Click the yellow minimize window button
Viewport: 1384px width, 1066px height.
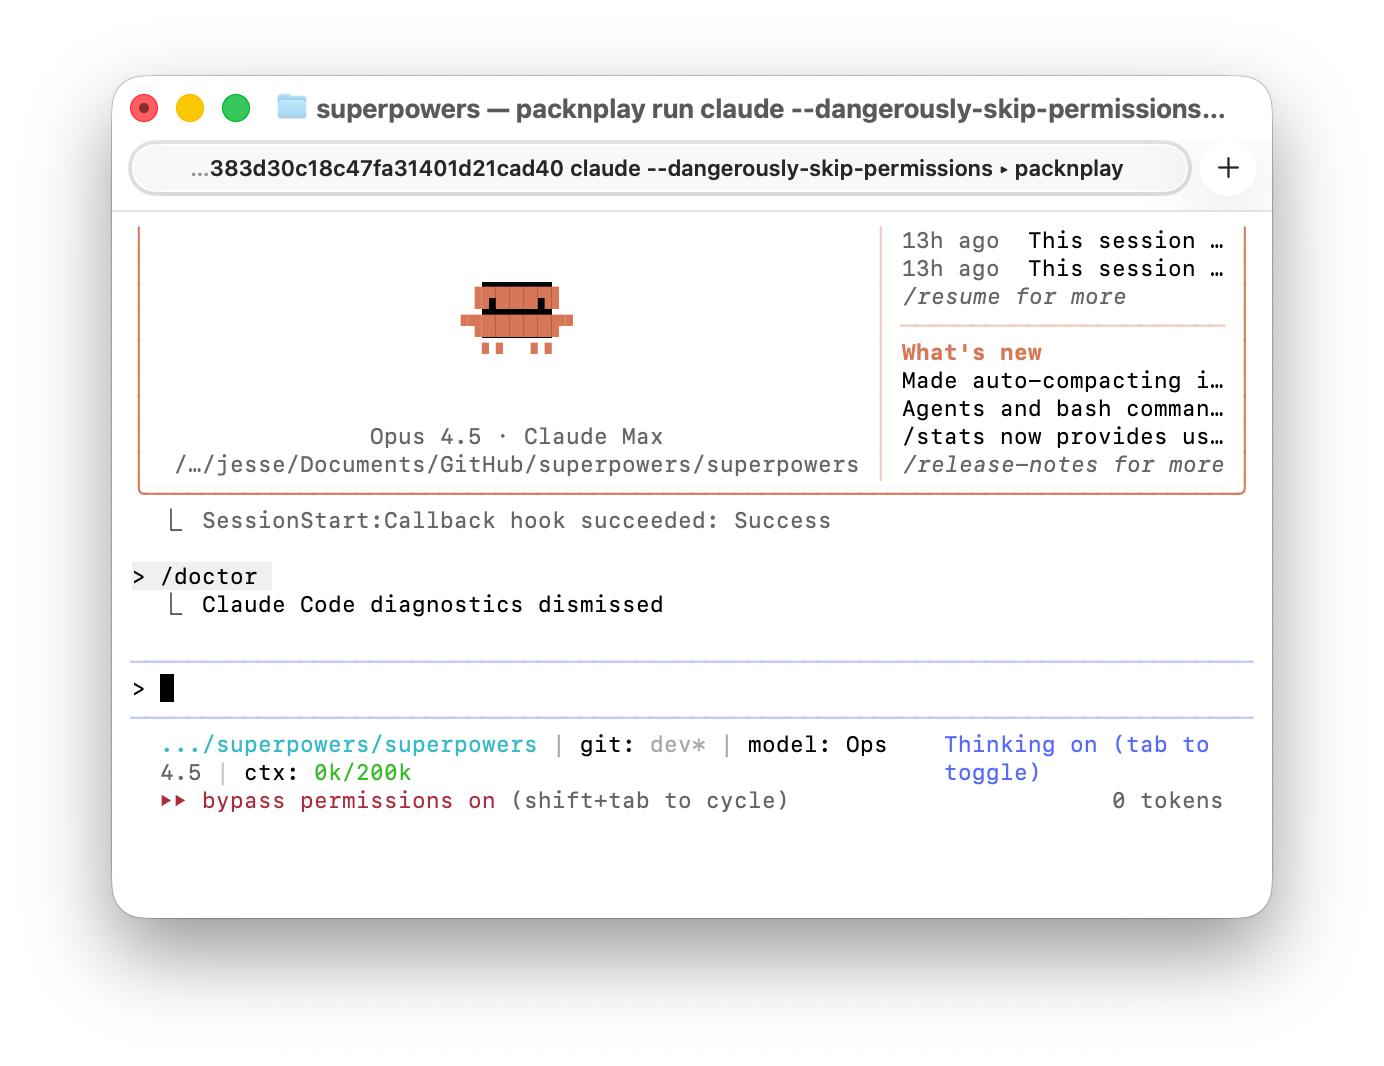190,108
